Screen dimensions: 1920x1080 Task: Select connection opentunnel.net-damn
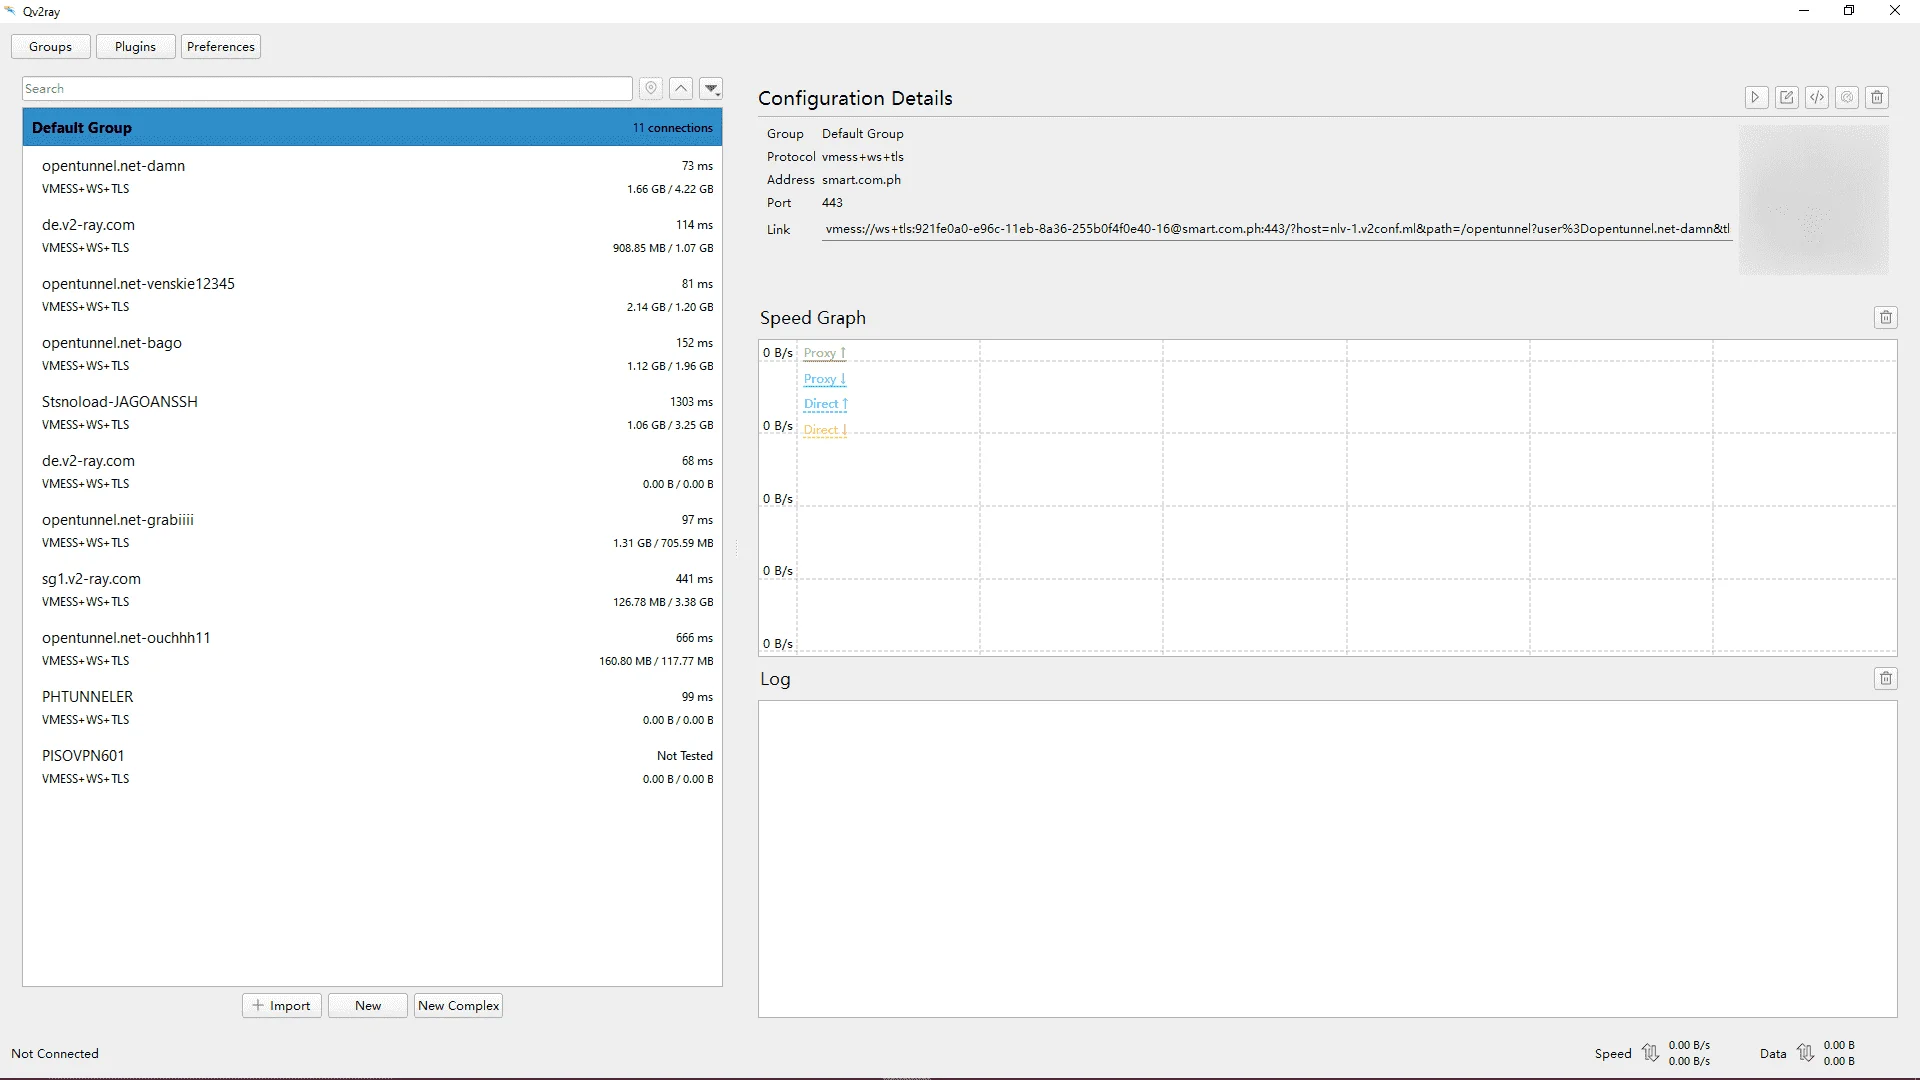point(372,177)
